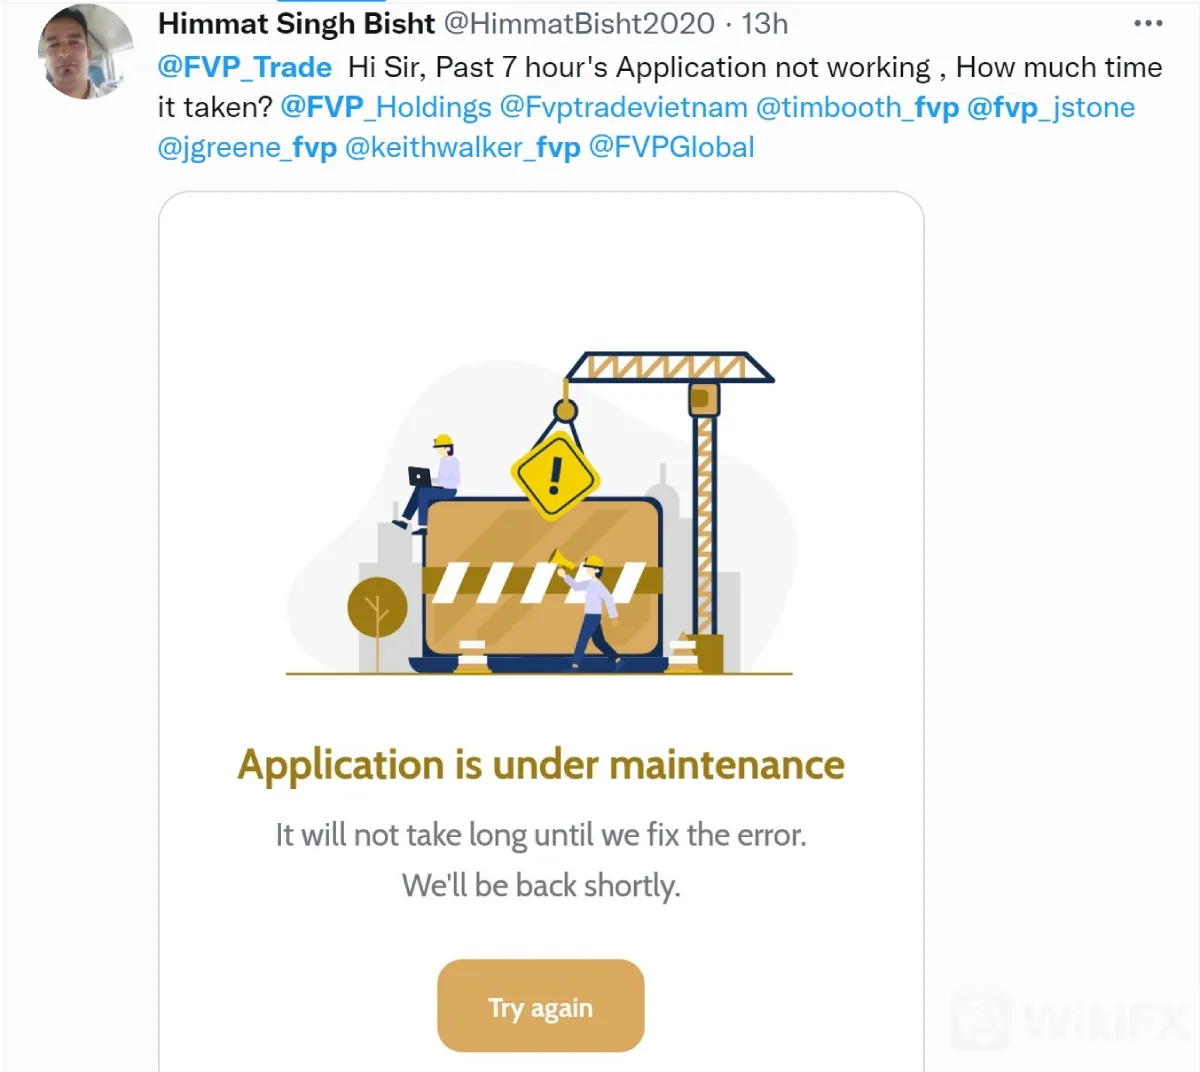This screenshot has width=1200, height=1072.
Task: Click the worker holding megaphone illustration
Action: pos(590,608)
